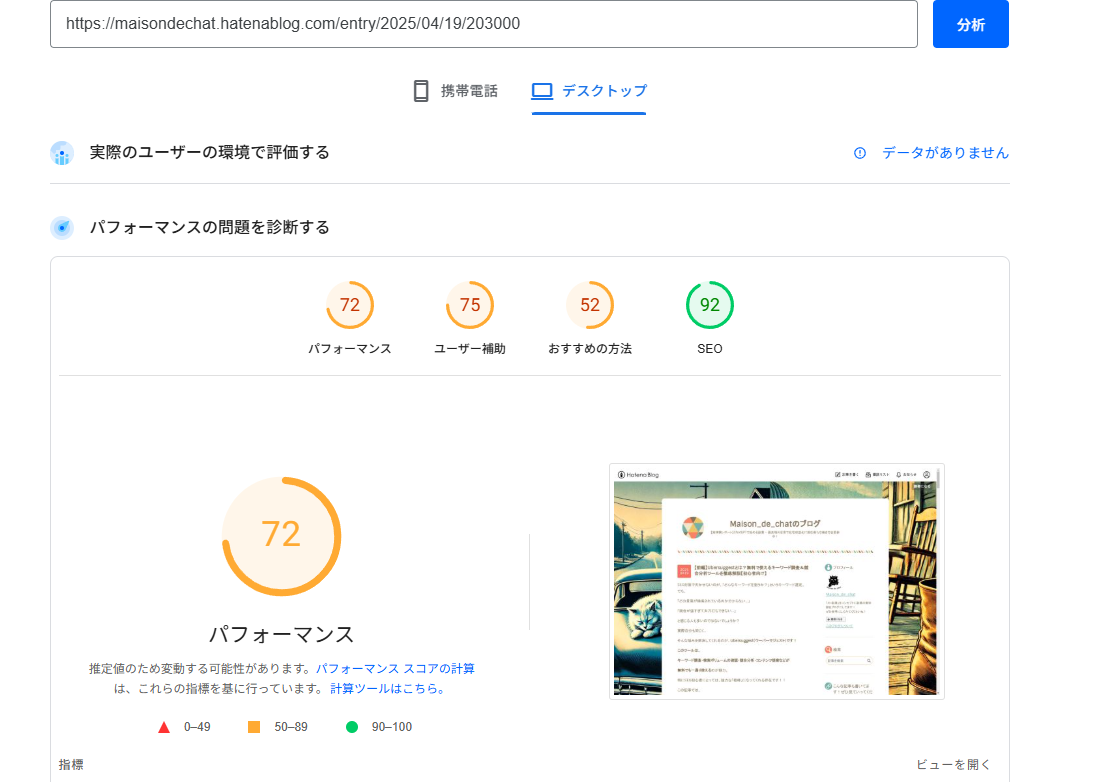1118x782 pixels.
Task: Click the mobile phone icon
Action: 421,91
